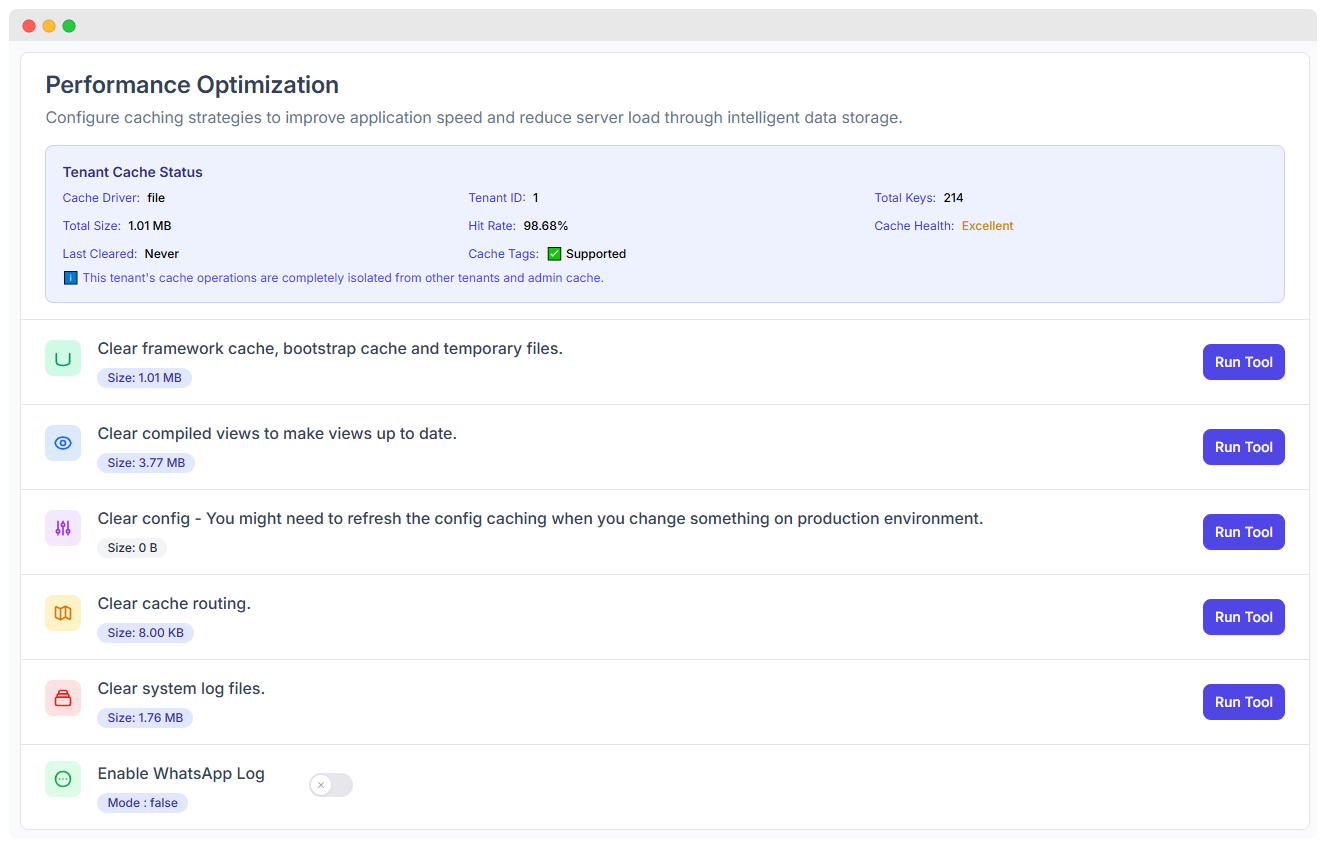Click the Size 1.01 MB badge
1326x848 pixels.
click(x=144, y=377)
